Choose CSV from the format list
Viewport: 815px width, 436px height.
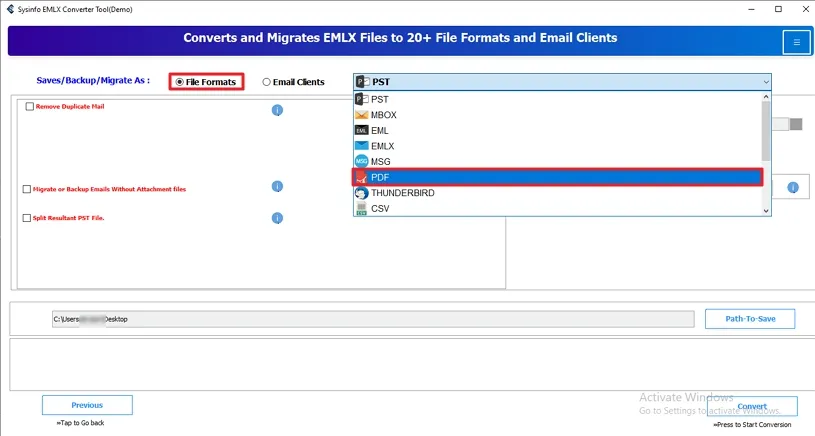[x=558, y=208]
